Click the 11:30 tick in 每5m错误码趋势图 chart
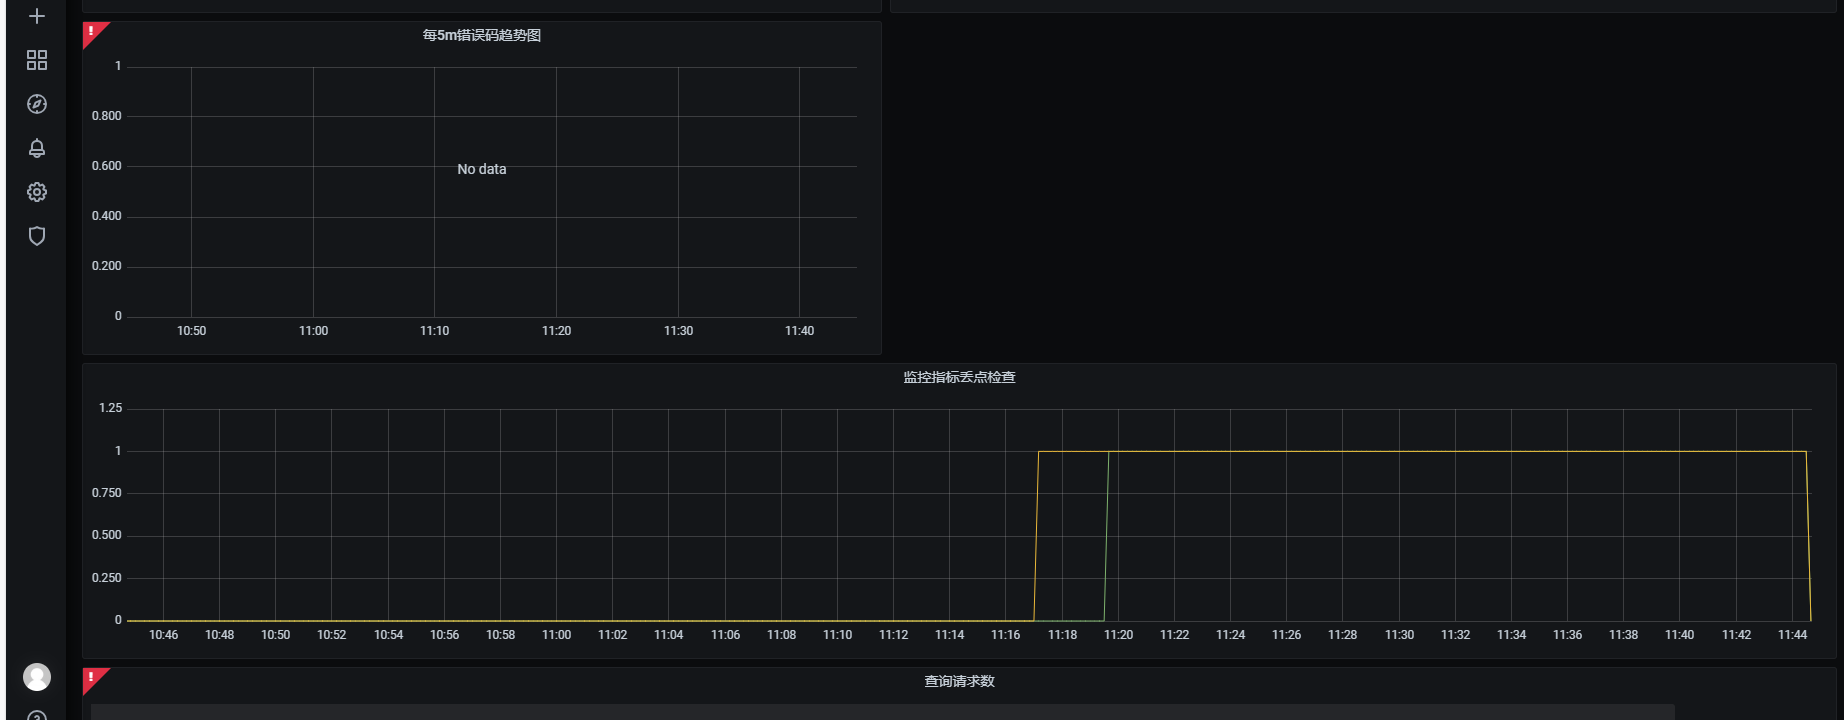The image size is (1844, 720). tap(678, 331)
